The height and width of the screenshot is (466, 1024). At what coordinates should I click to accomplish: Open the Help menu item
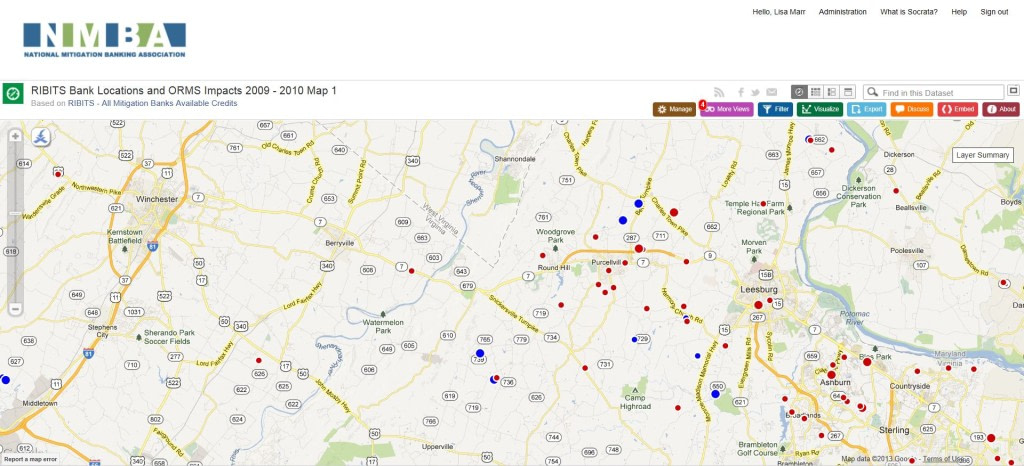(959, 12)
